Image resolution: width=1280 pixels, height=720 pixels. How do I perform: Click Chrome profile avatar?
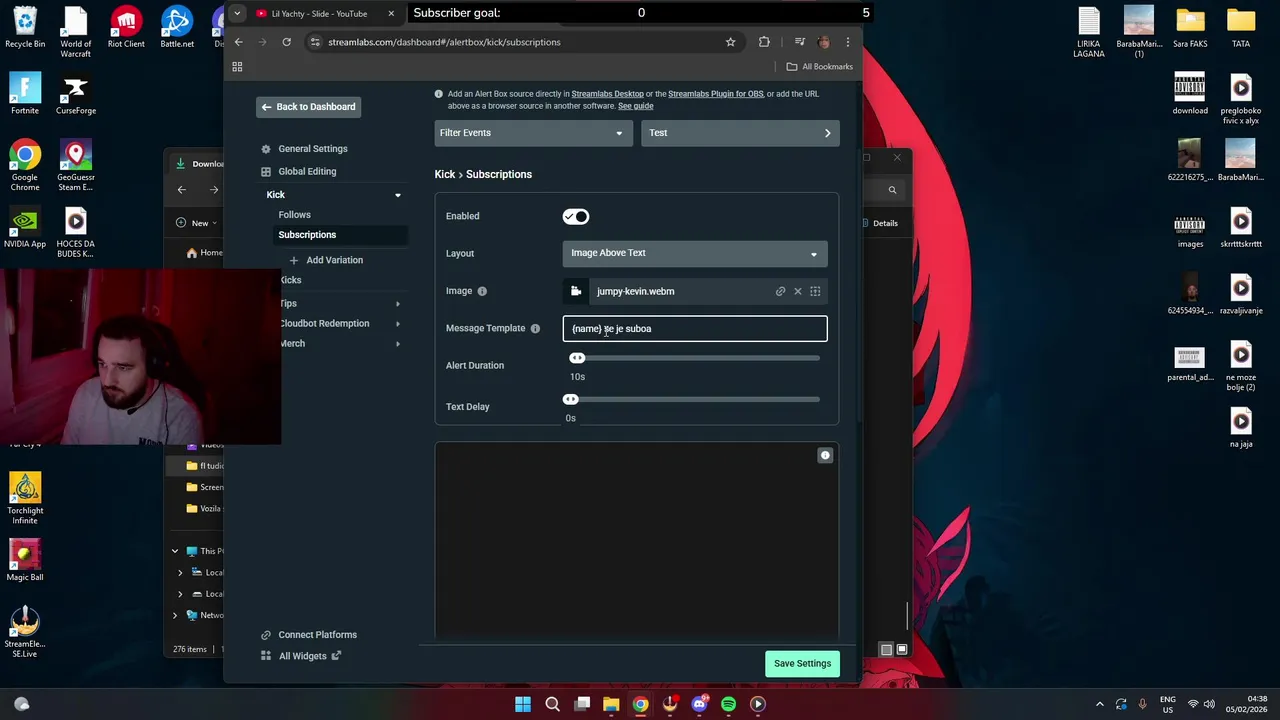point(823,42)
